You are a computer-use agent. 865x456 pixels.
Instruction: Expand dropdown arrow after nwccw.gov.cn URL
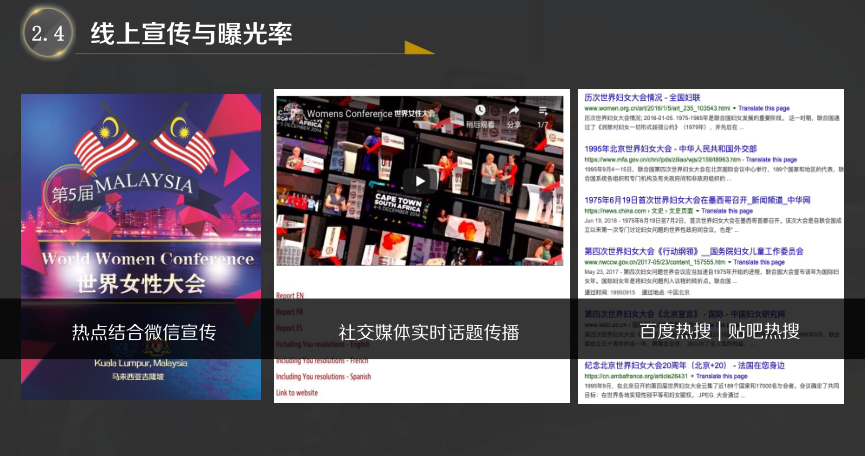(x=729, y=262)
